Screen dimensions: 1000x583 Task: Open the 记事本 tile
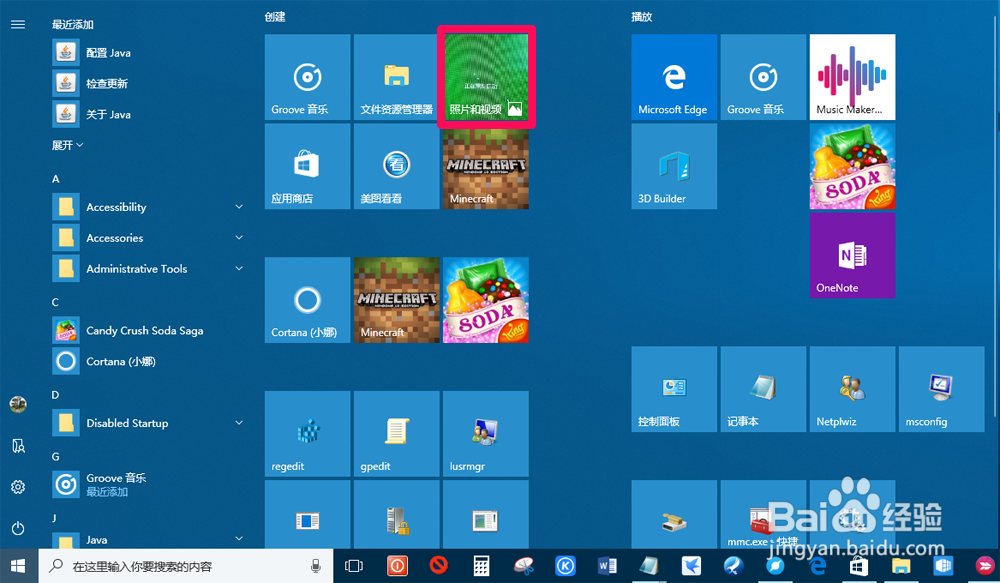763,390
